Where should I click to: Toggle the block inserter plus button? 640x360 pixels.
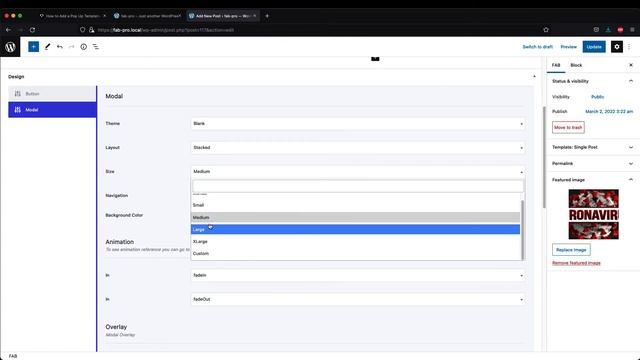tap(33, 47)
